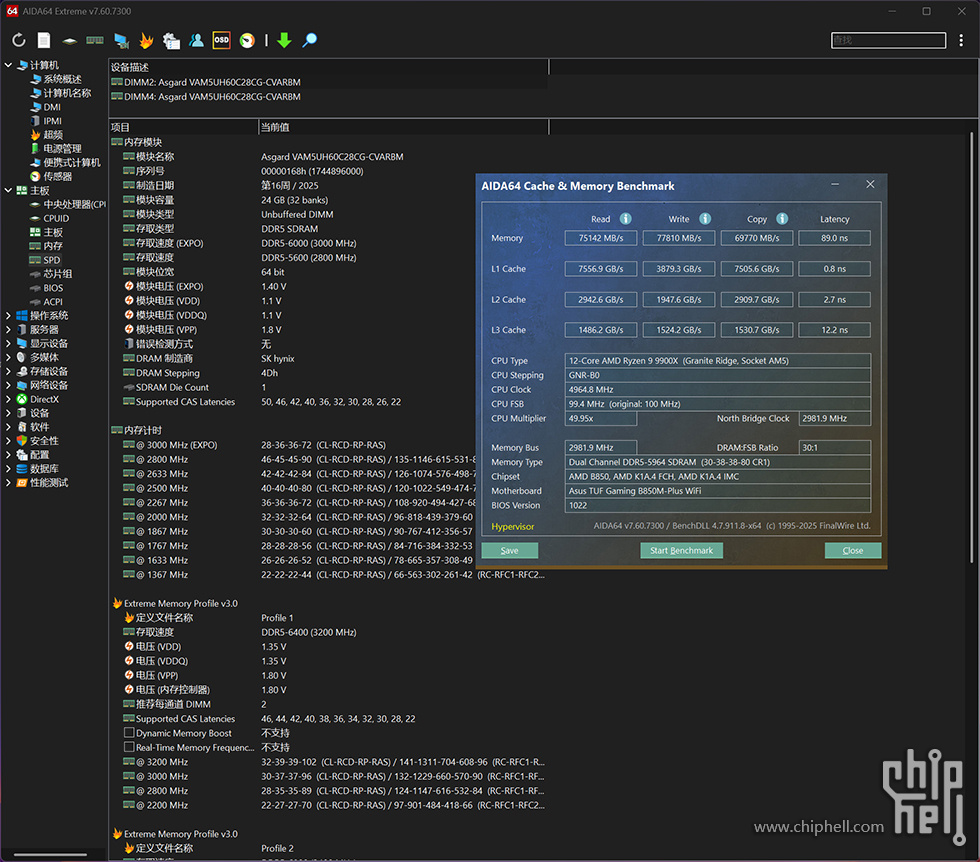Image resolution: width=980 pixels, height=862 pixels.
Task: Click the flame stability test icon
Action: (x=146, y=41)
